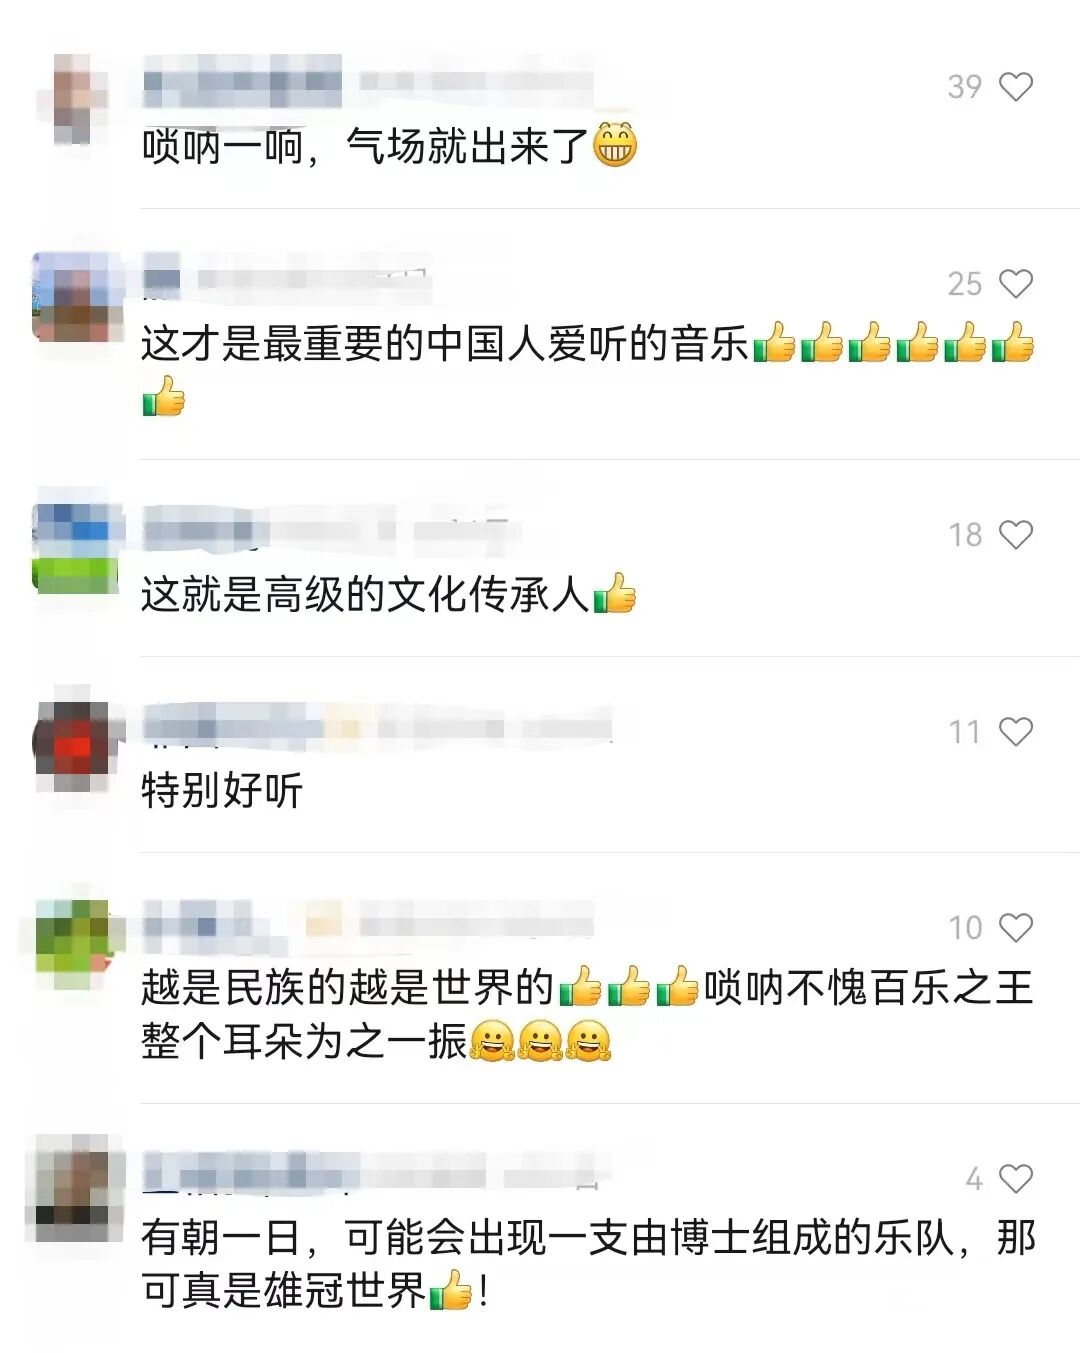Viewport: 1080px width, 1353px height.
Task: Open the blurred username of top commenter
Action: point(242,83)
